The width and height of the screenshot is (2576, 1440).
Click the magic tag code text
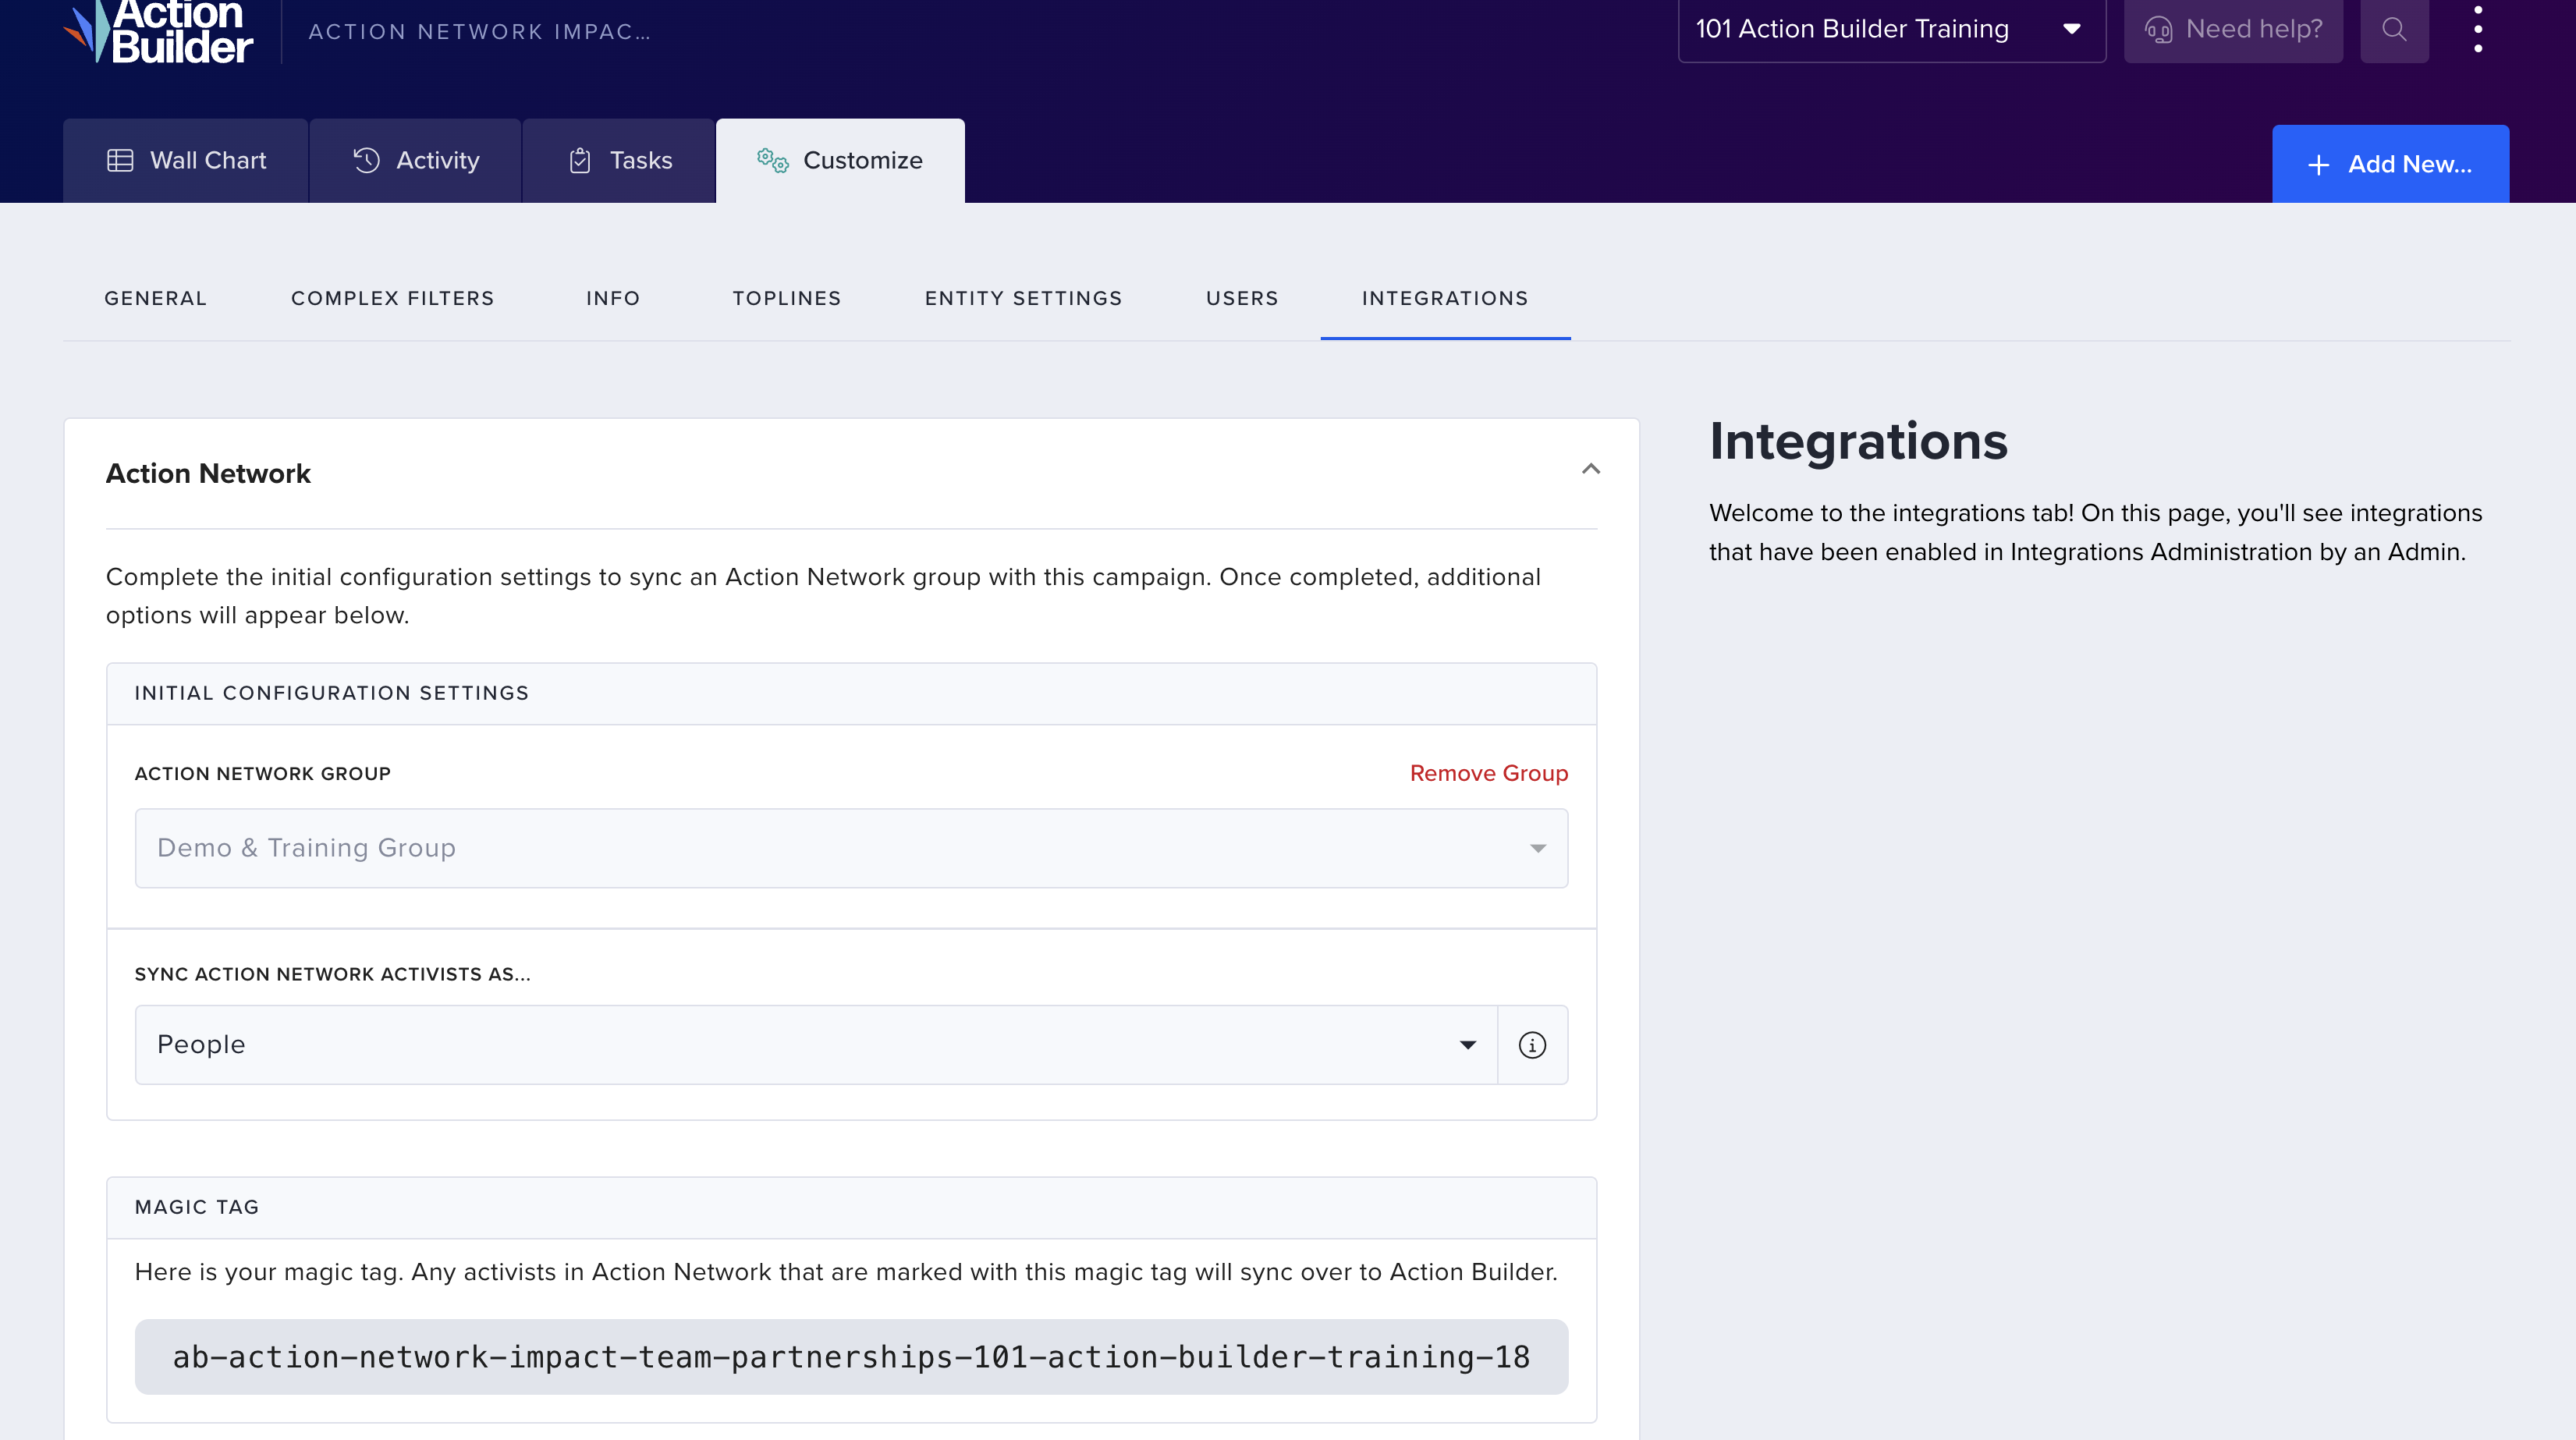[x=851, y=1357]
